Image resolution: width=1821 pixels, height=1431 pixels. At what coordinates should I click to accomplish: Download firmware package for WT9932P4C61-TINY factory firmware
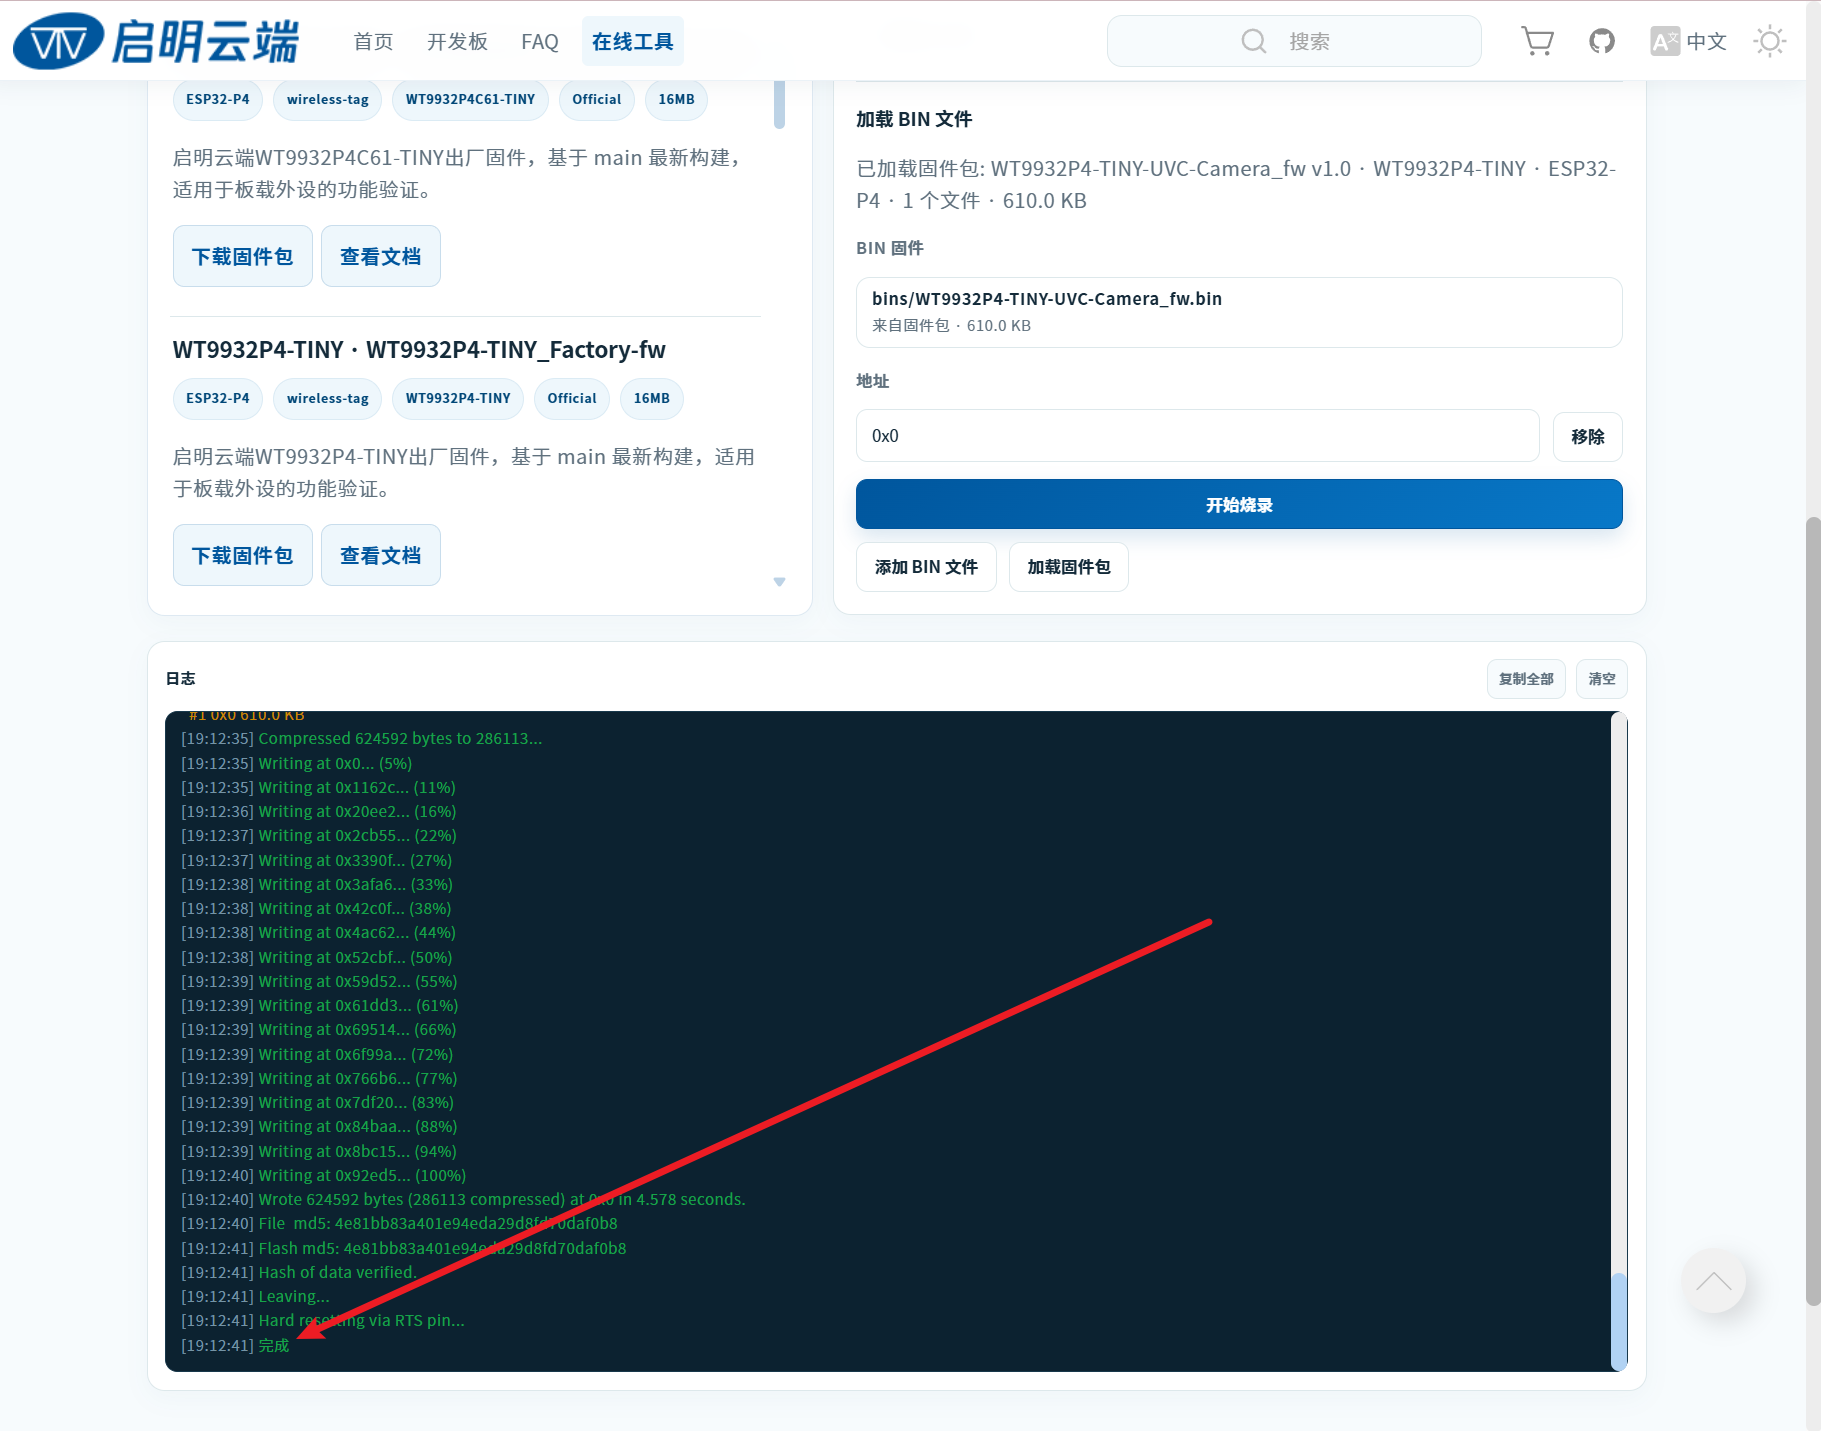[243, 256]
